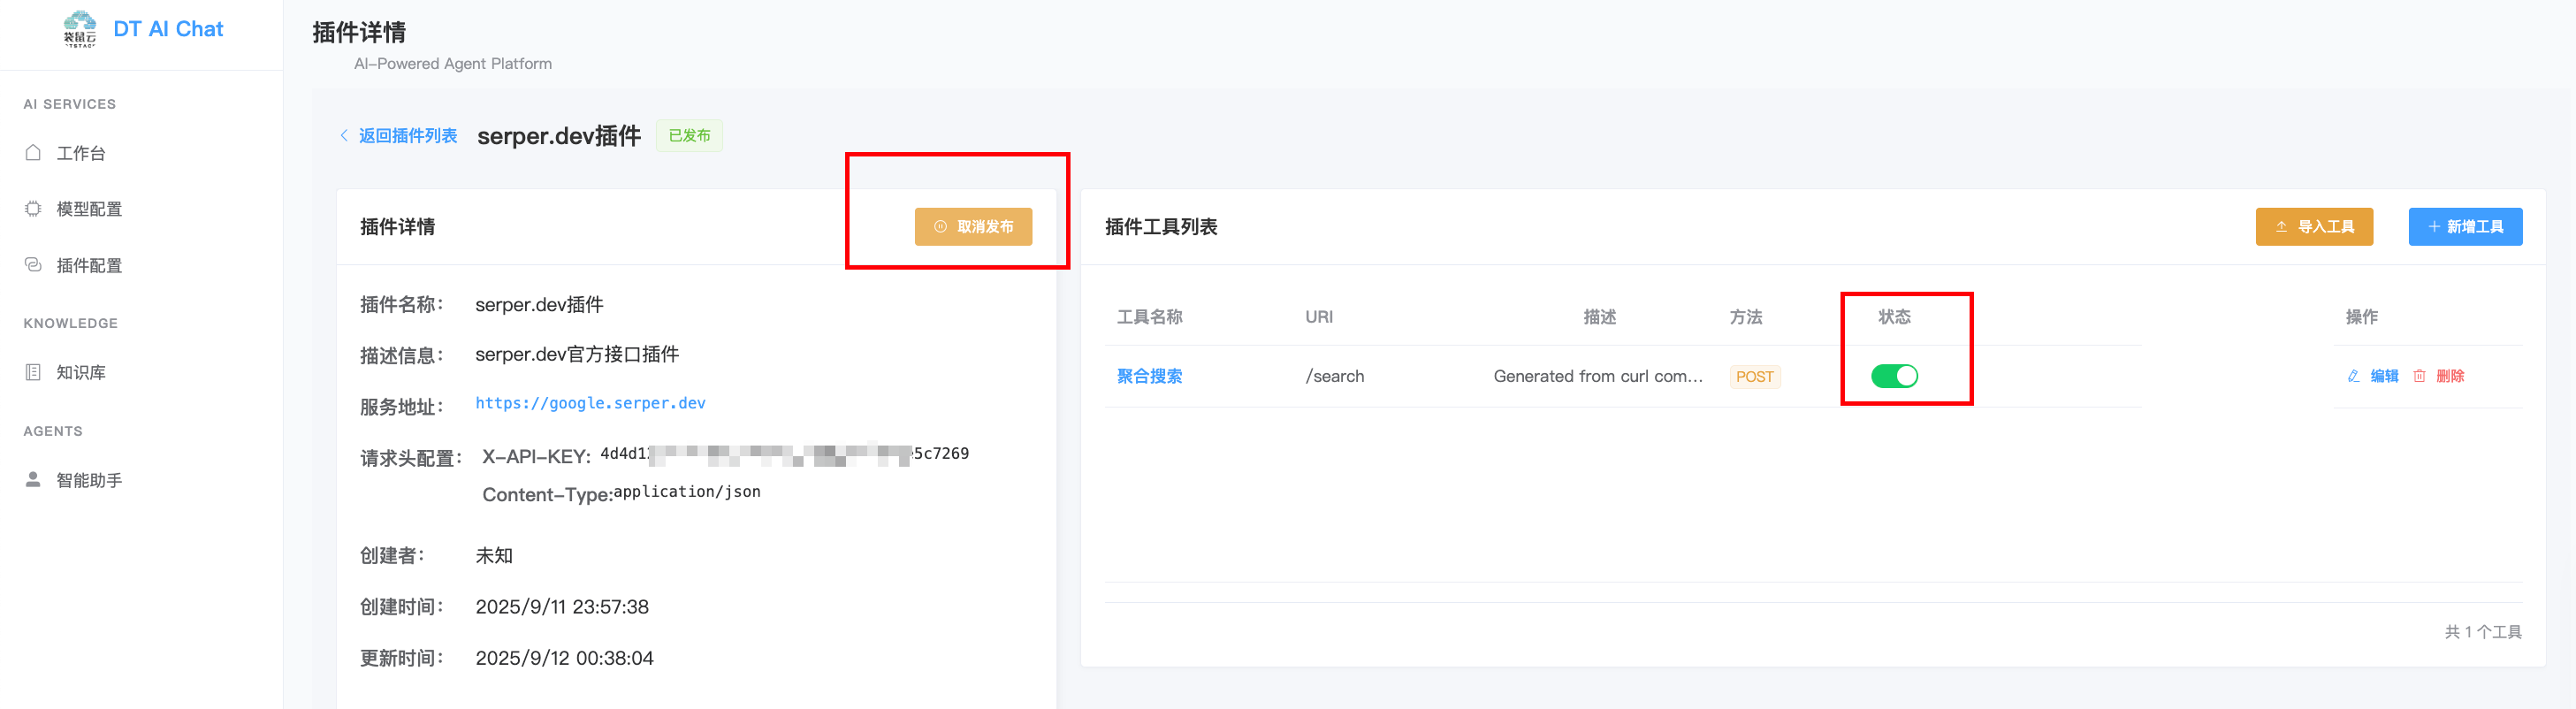Open 知识库 in the sidebar
Screen dimensions: 2576x709
[x=80, y=372]
